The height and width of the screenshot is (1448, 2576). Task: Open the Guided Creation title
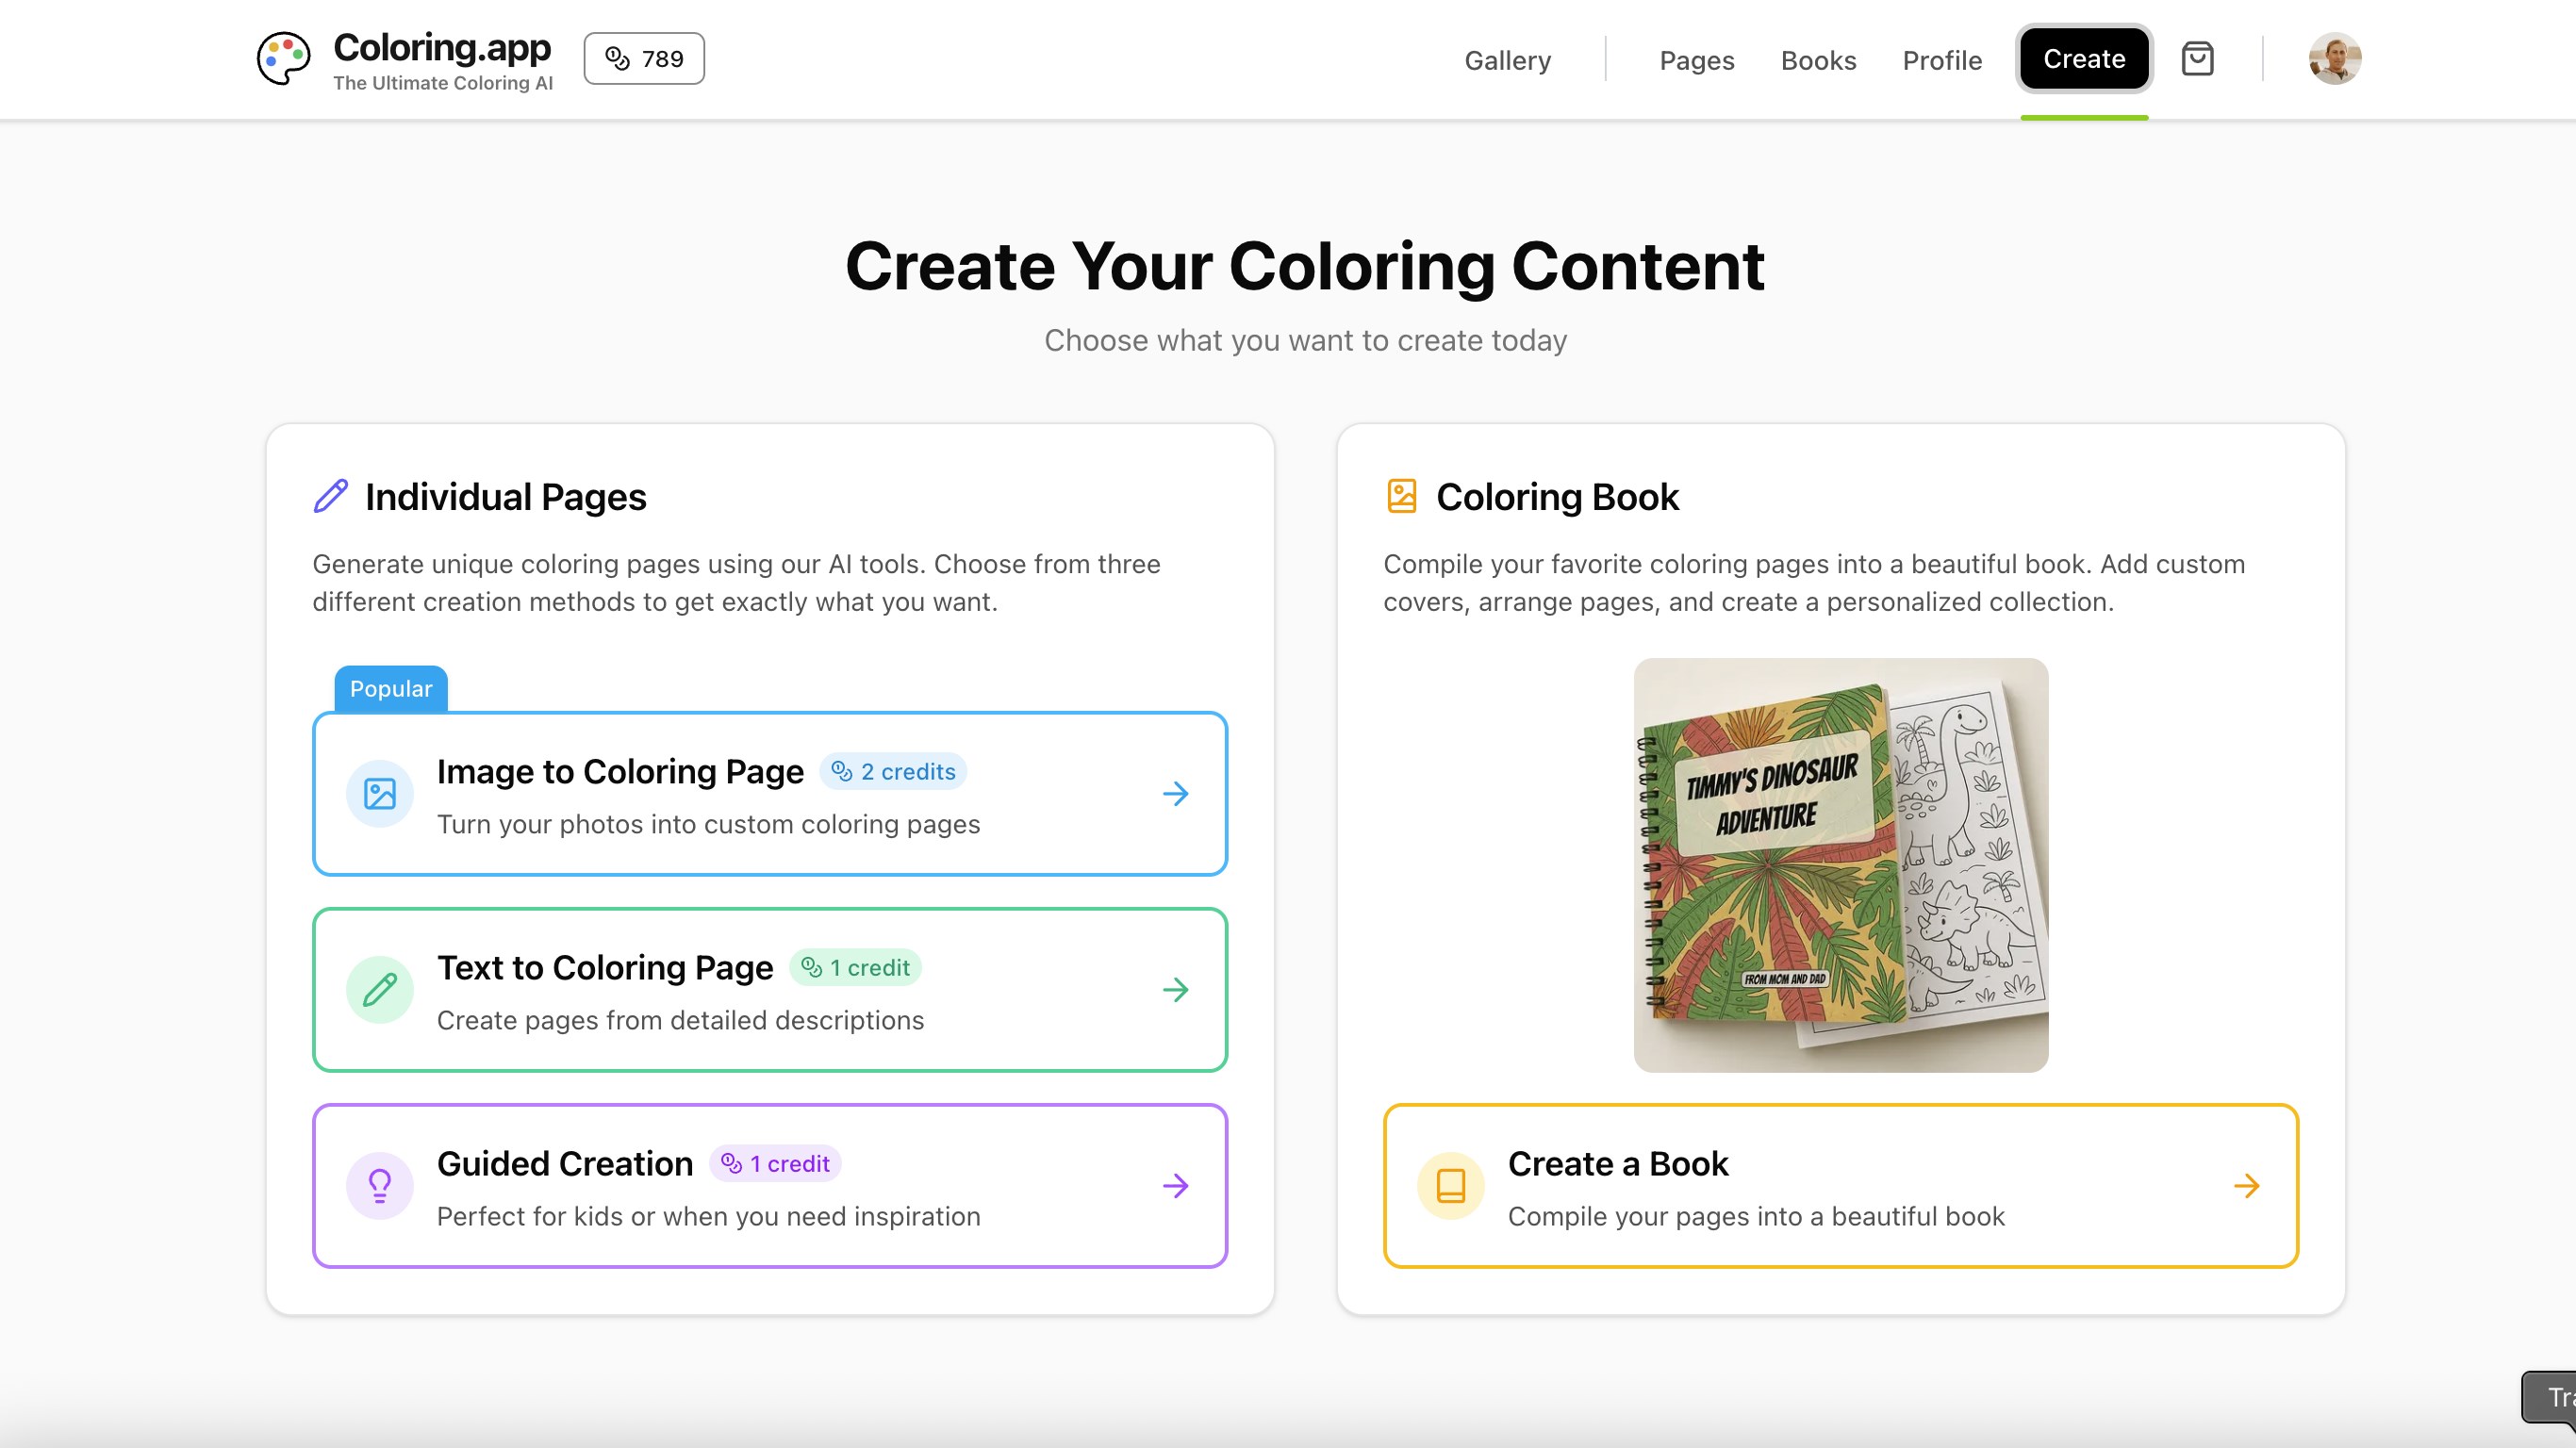click(565, 1164)
